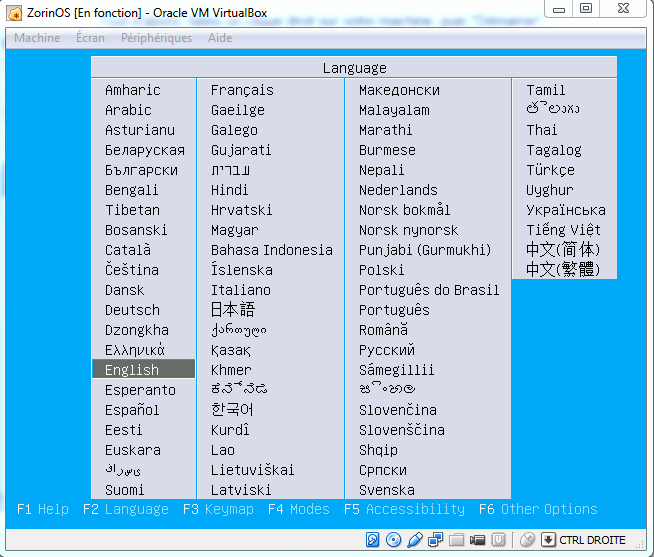Click the optical disc drive status icon
This screenshot has width=654, height=557.
click(x=393, y=539)
